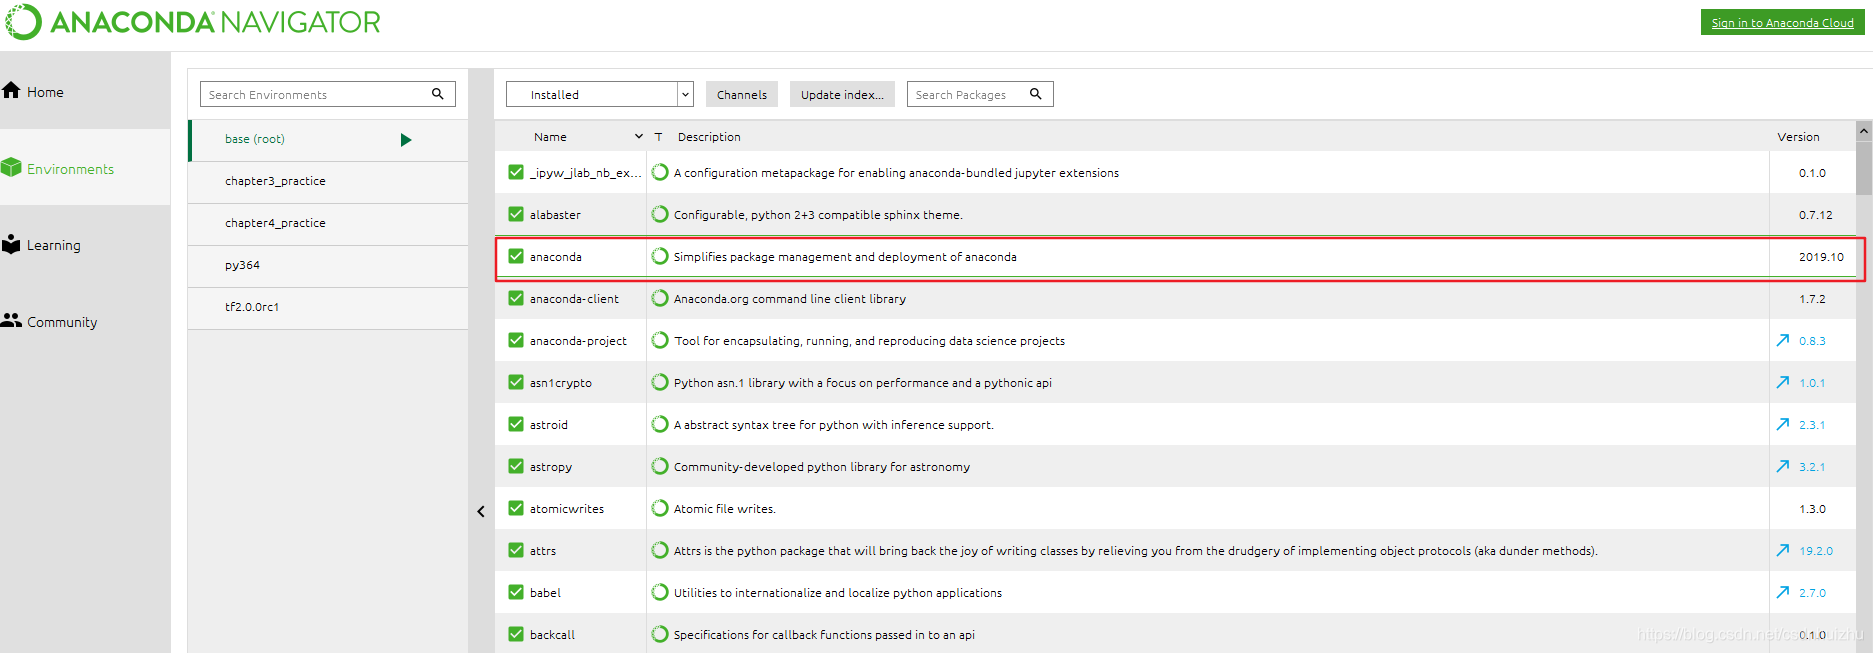Click package type icon for alabaster

pyautogui.click(x=660, y=214)
